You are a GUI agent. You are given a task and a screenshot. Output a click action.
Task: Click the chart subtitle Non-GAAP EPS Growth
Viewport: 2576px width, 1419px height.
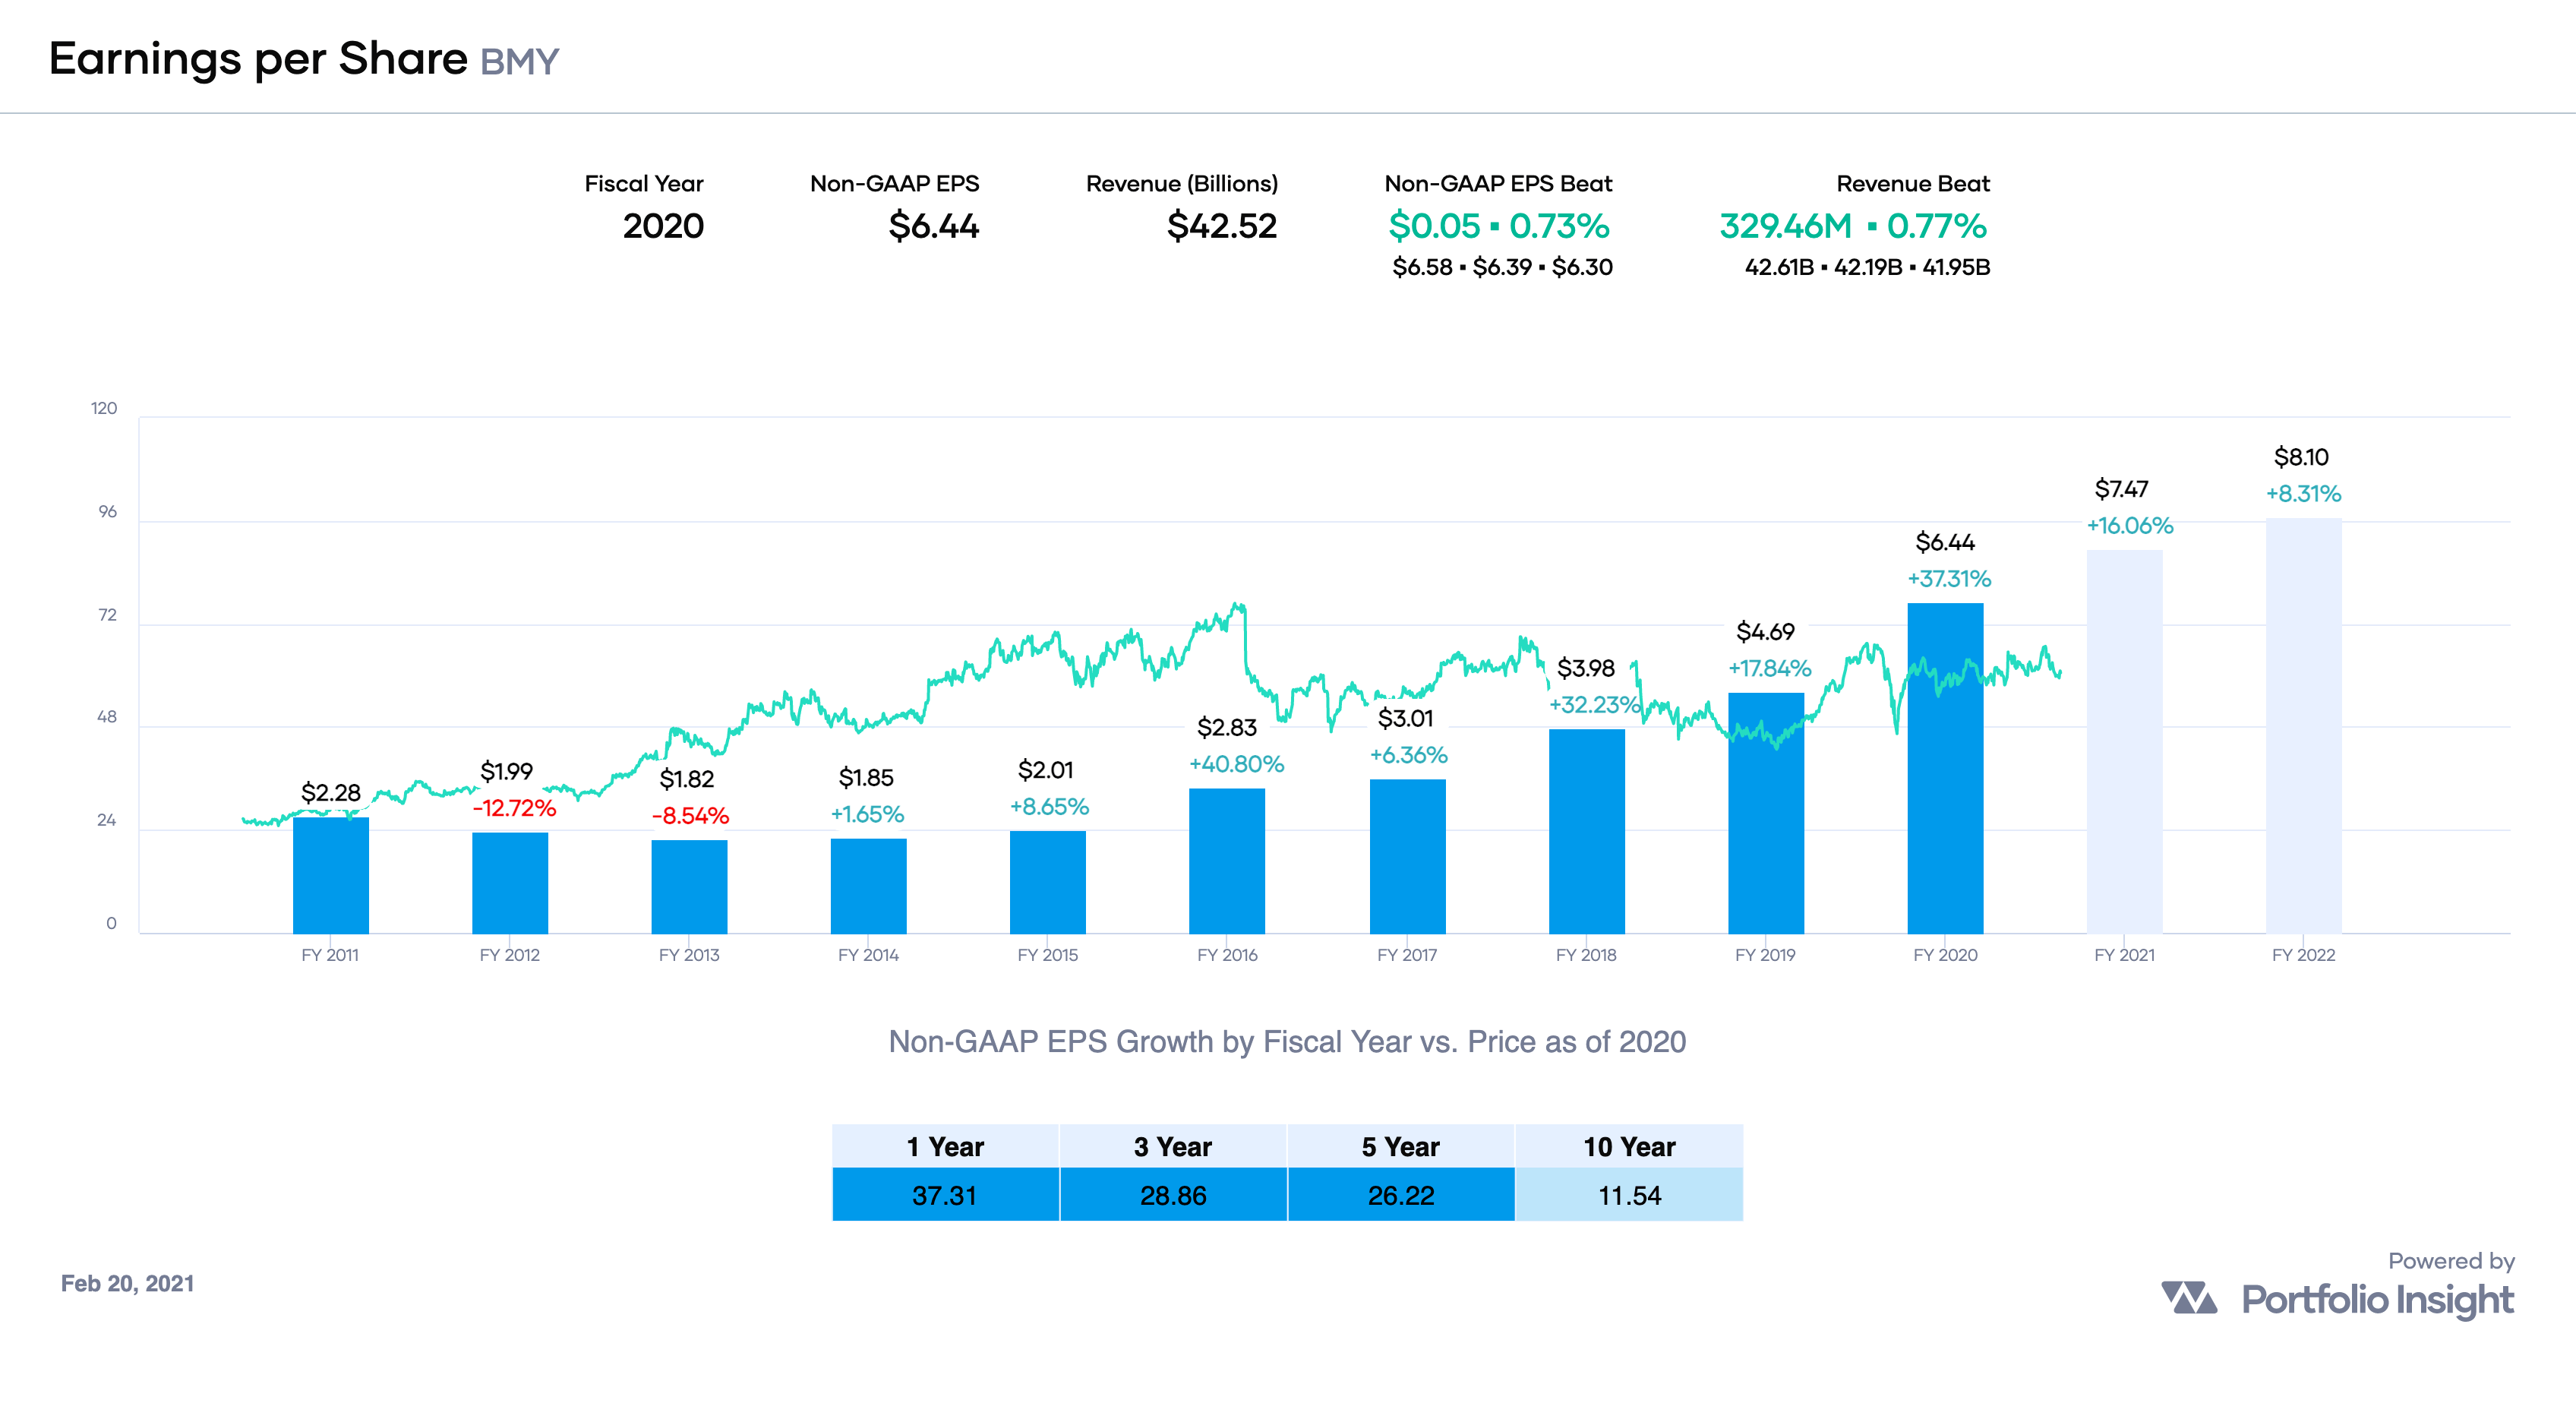pyautogui.click(x=1287, y=1042)
